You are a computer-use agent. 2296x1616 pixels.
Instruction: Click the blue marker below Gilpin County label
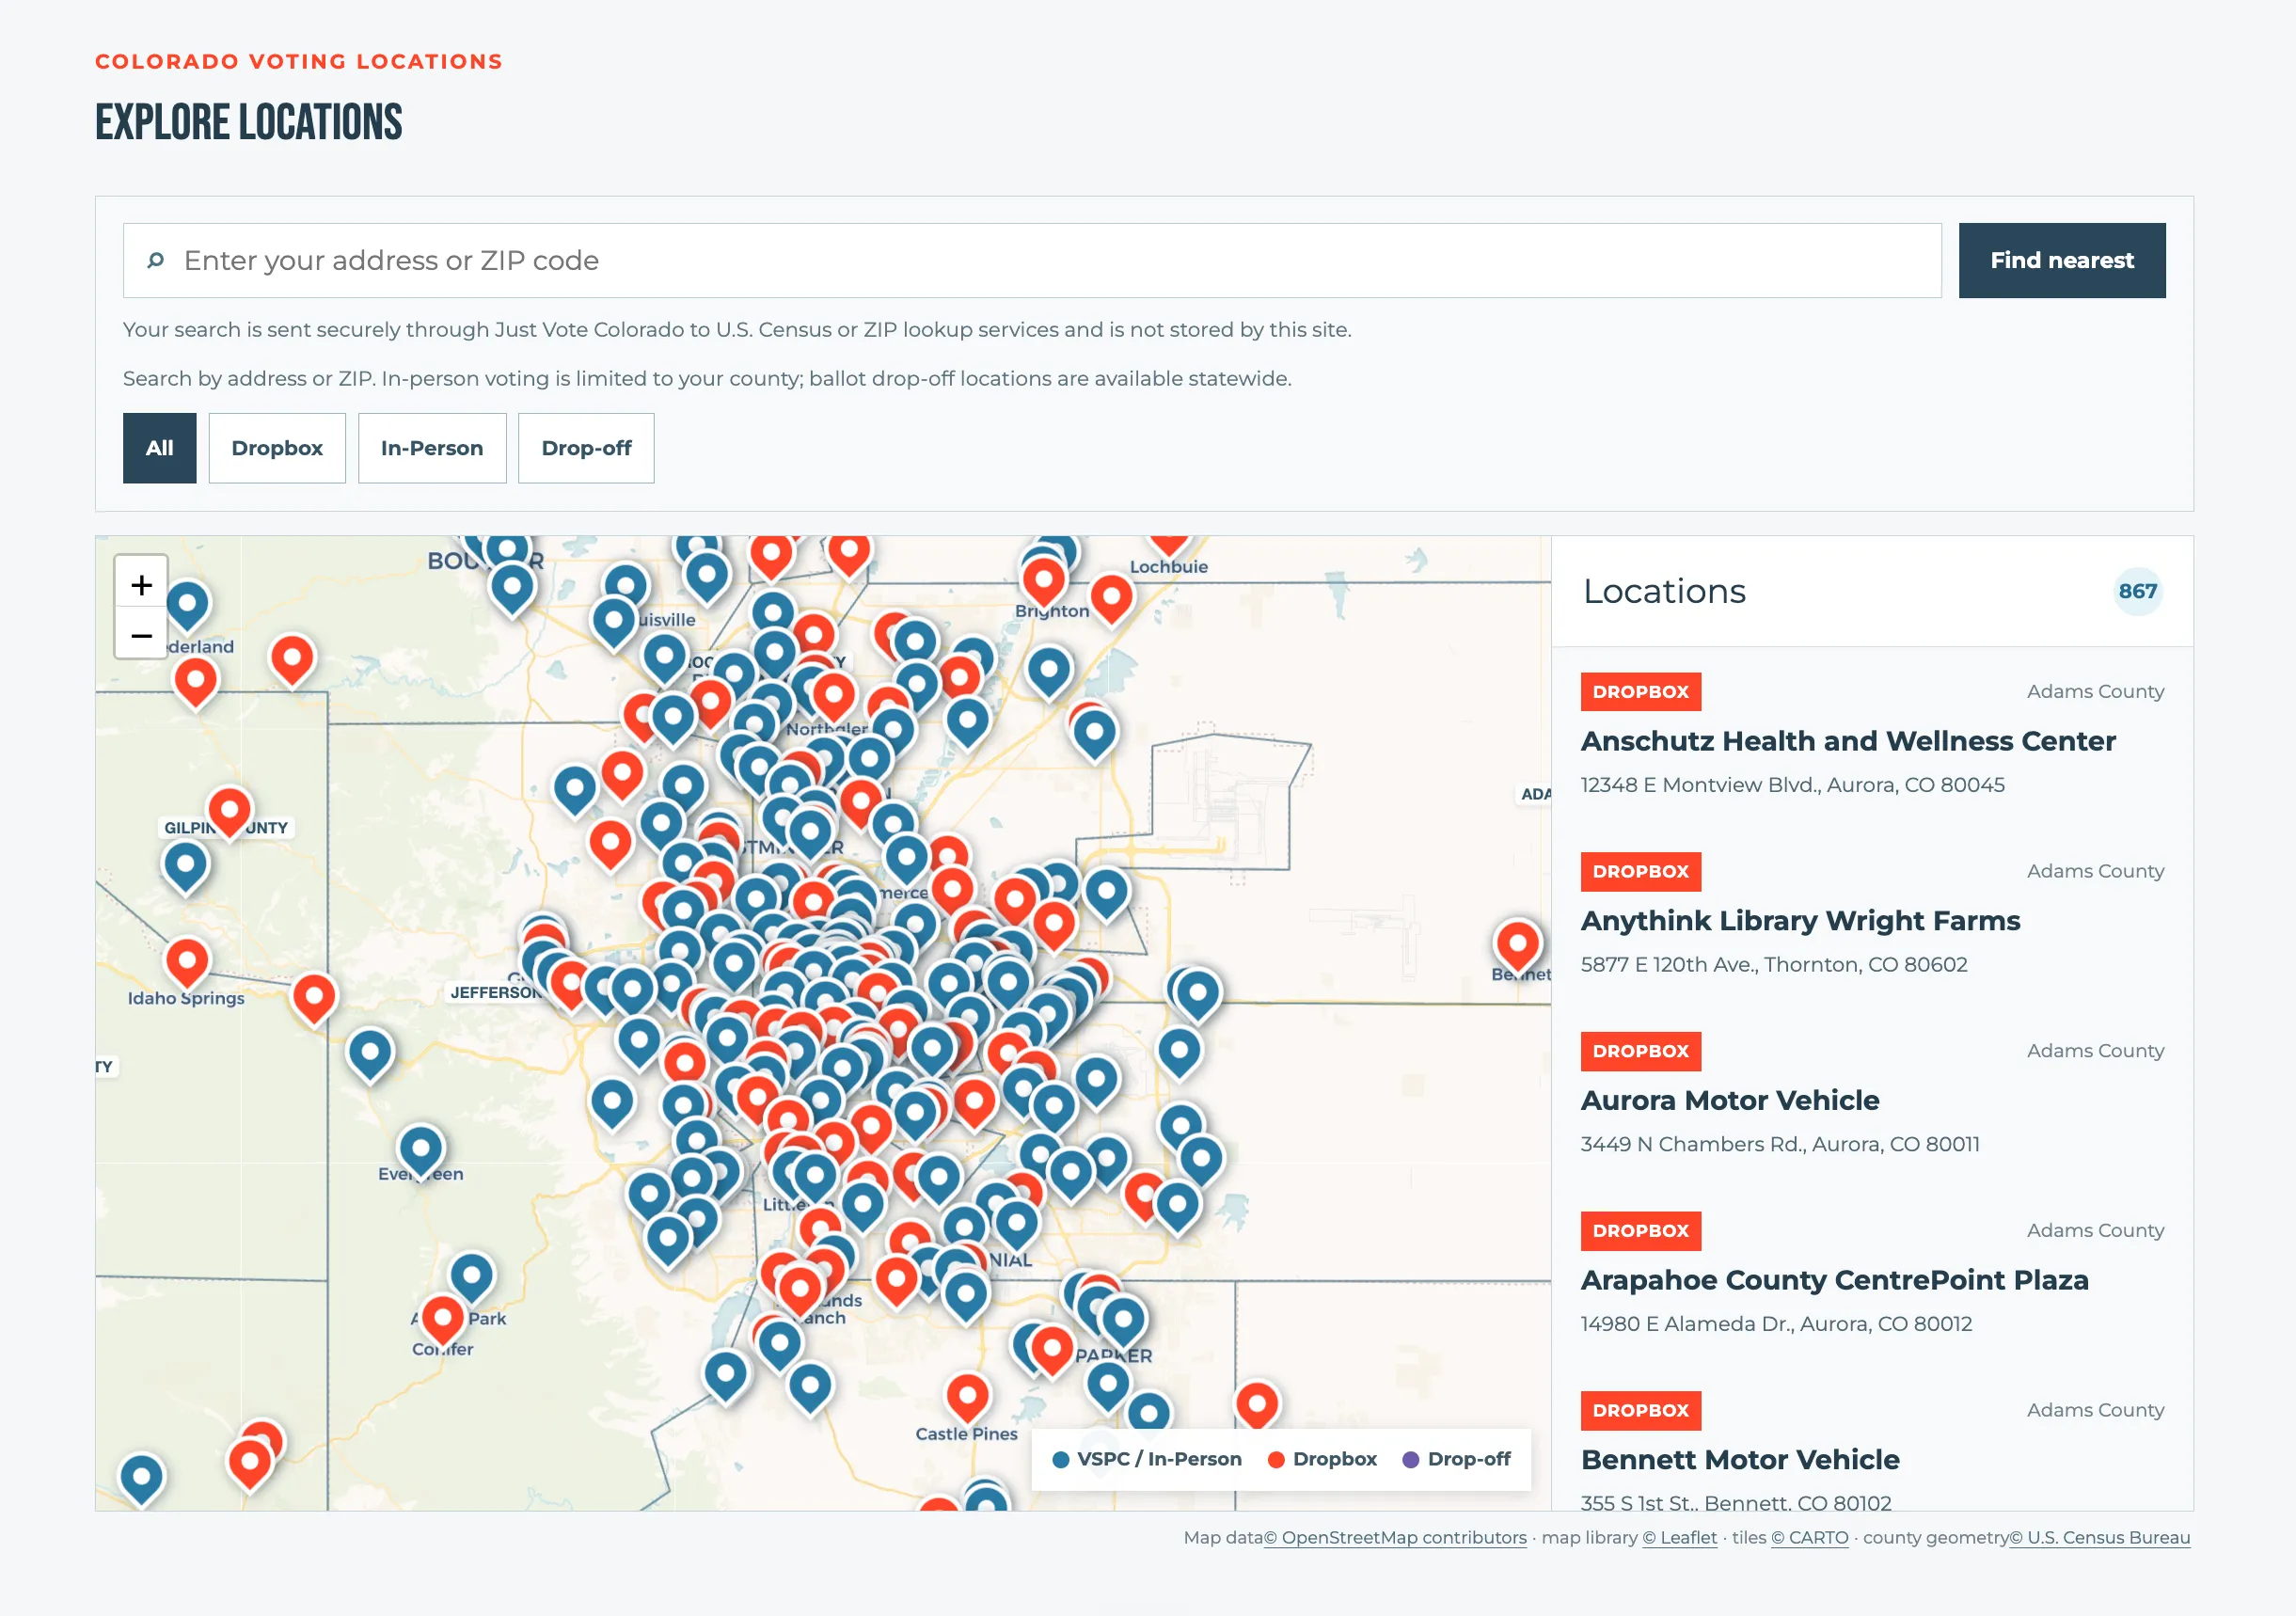[185, 869]
